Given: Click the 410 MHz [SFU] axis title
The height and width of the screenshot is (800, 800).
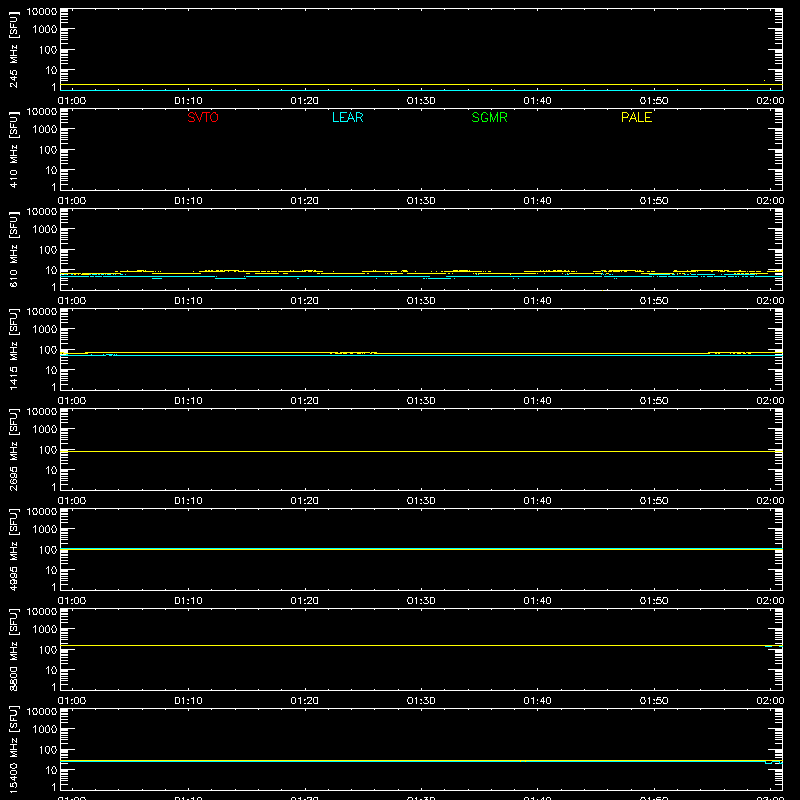Looking at the screenshot, I should coord(13,149).
